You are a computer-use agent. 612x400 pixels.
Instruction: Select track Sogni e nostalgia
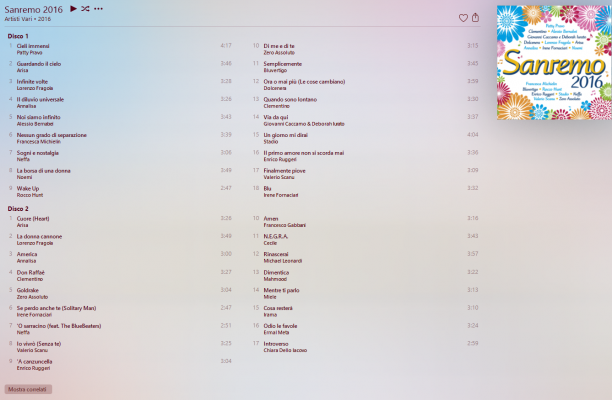pos(37,153)
